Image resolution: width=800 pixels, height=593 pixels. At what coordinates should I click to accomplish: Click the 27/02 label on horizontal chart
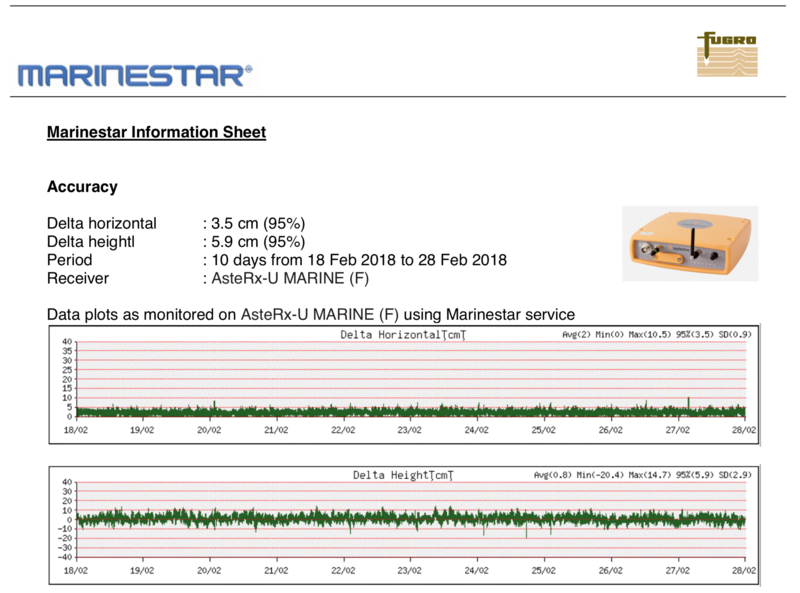pos(678,430)
